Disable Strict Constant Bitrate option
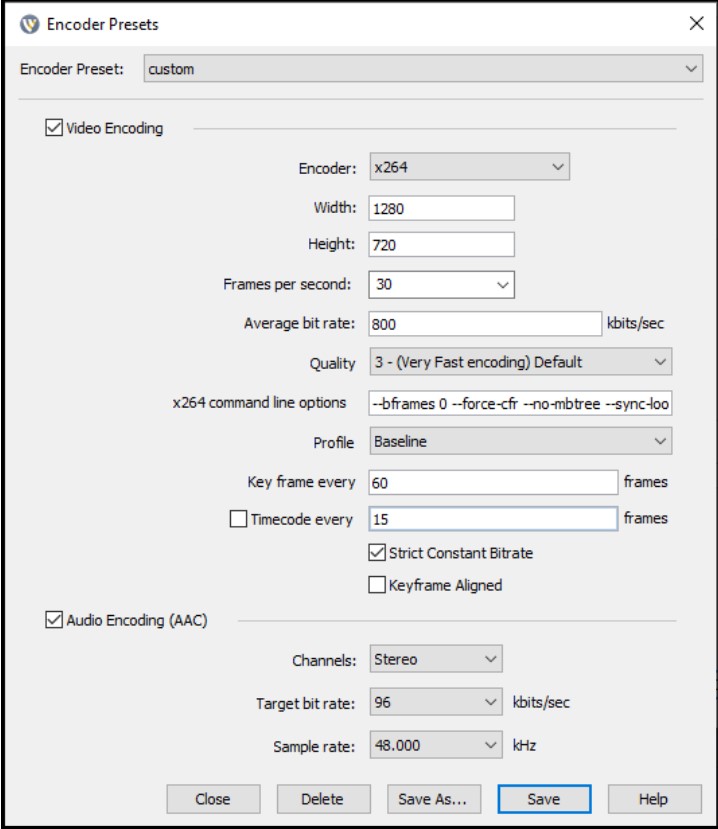This screenshot has width=718, height=829. 377,553
